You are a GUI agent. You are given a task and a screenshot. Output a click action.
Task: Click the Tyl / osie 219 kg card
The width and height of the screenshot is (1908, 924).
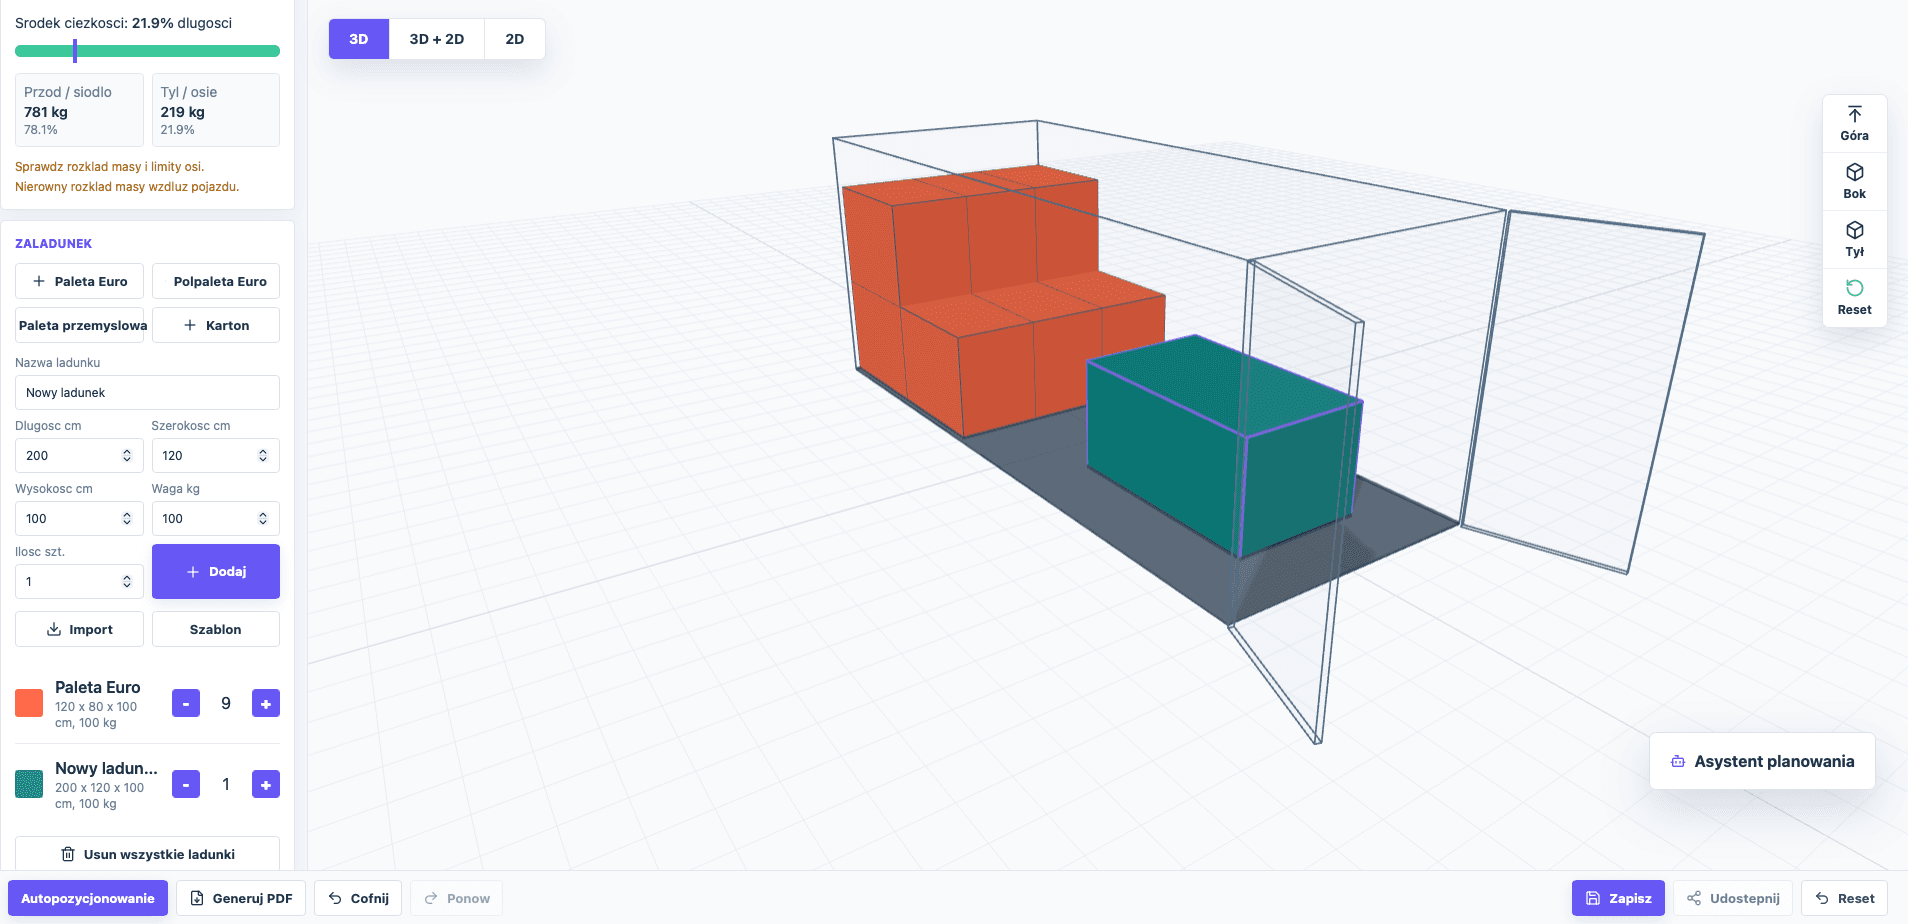[216, 110]
